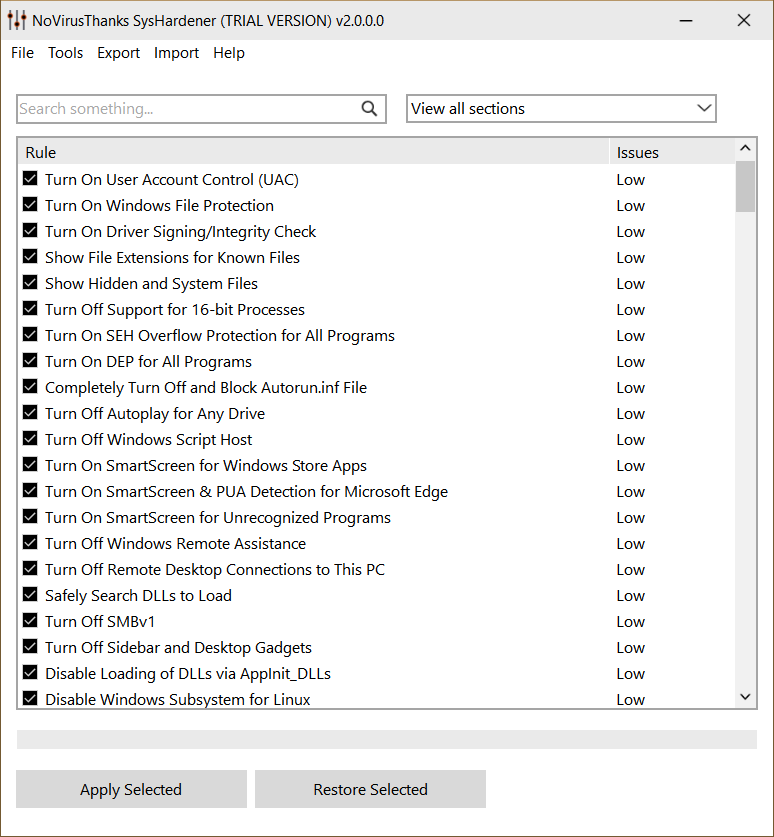The height and width of the screenshot is (837, 774).
Task: Minimize the SysHardener window
Action: pos(684,20)
